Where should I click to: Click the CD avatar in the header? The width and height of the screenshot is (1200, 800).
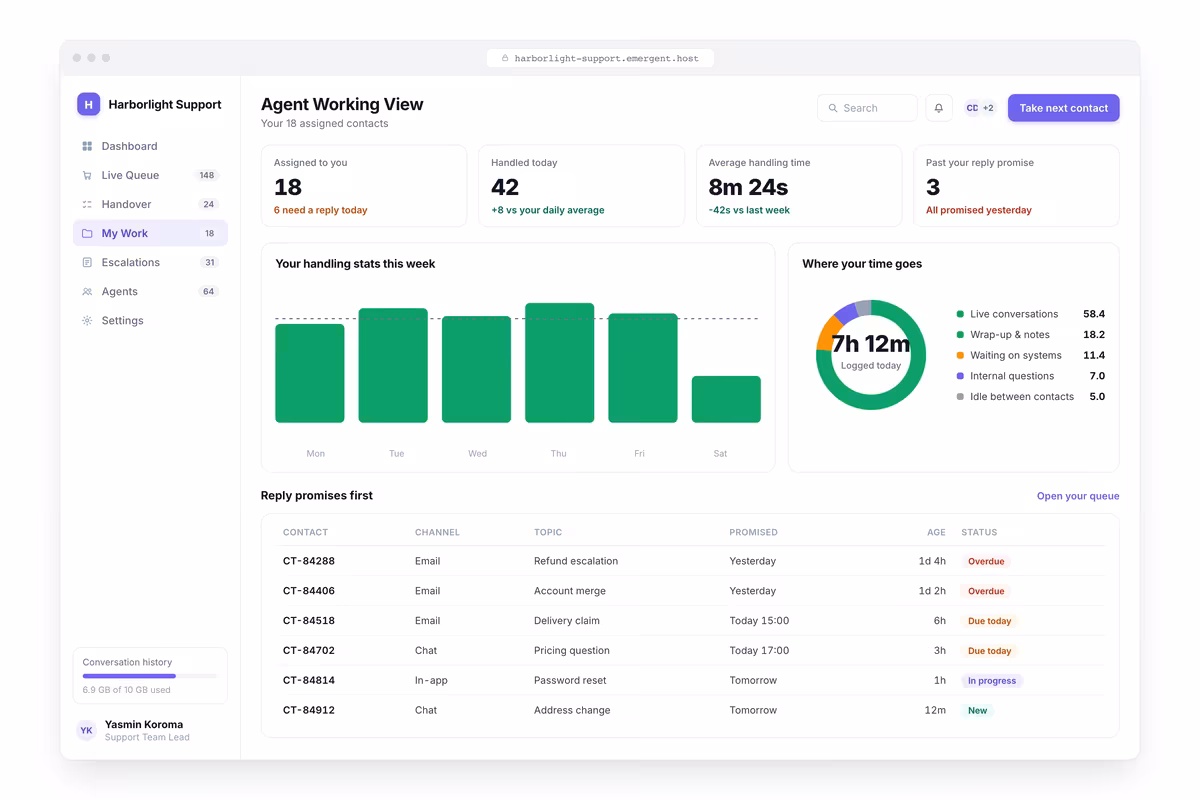pos(972,108)
